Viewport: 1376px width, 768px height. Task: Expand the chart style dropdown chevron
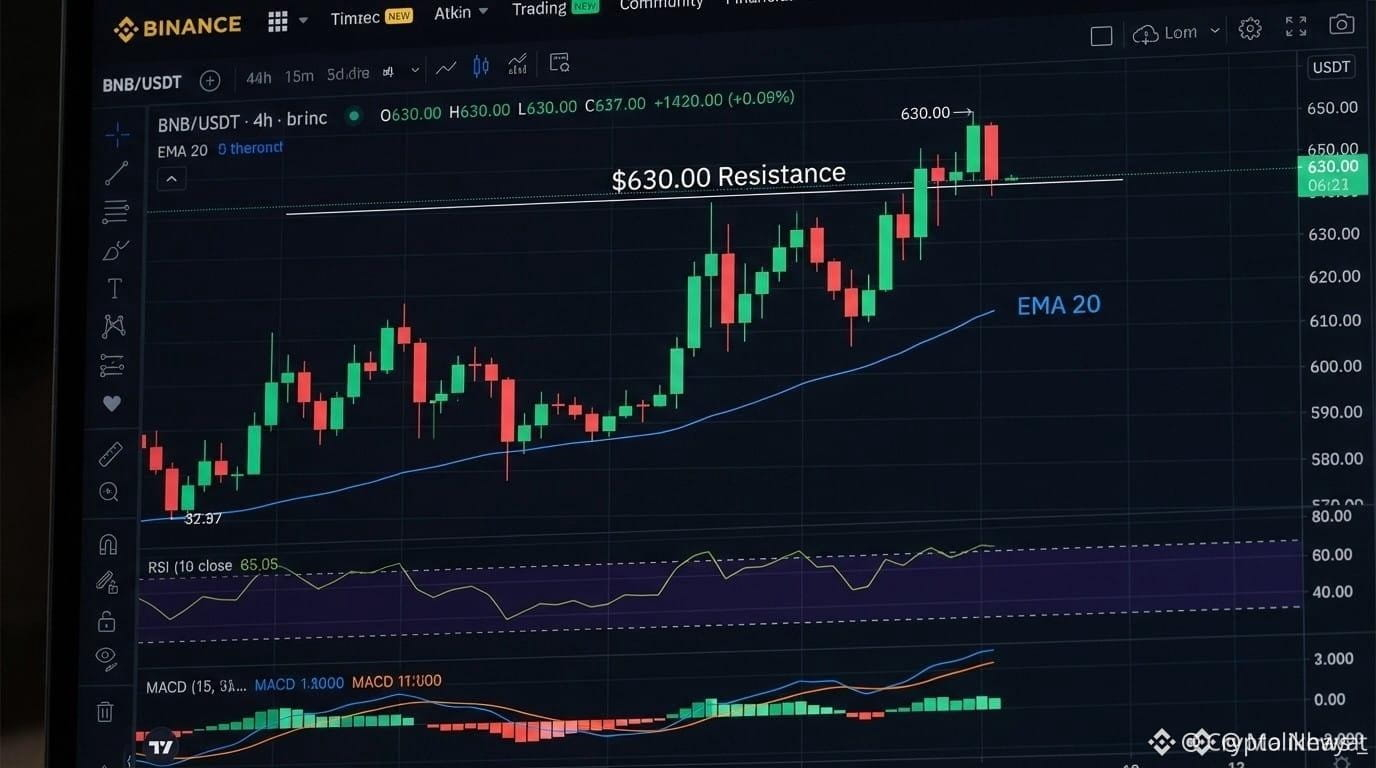(x=415, y=71)
